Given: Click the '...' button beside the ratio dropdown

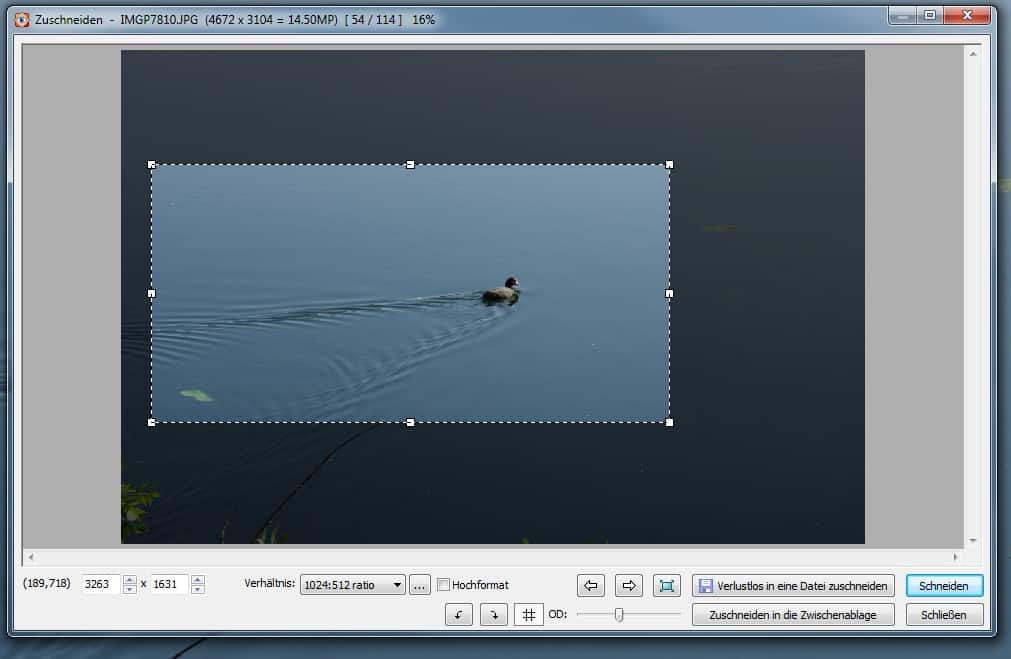Looking at the screenshot, I should [x=420, y=585].
